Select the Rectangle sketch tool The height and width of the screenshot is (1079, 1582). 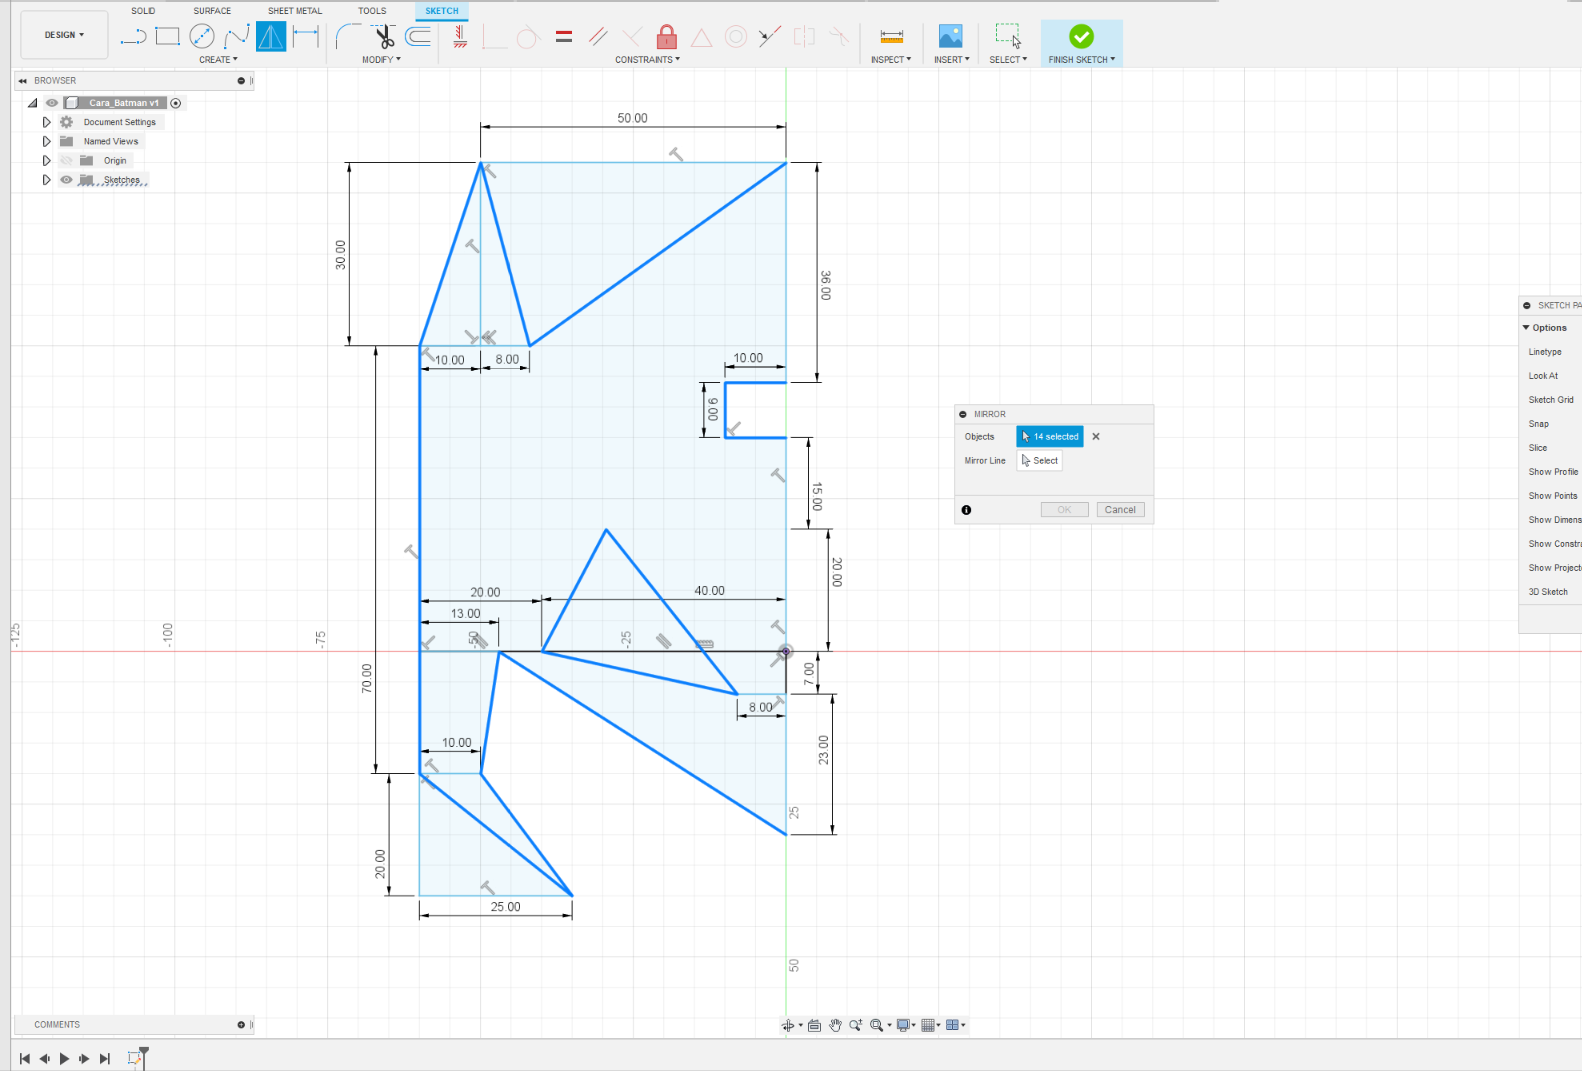(x=168, y=37)
